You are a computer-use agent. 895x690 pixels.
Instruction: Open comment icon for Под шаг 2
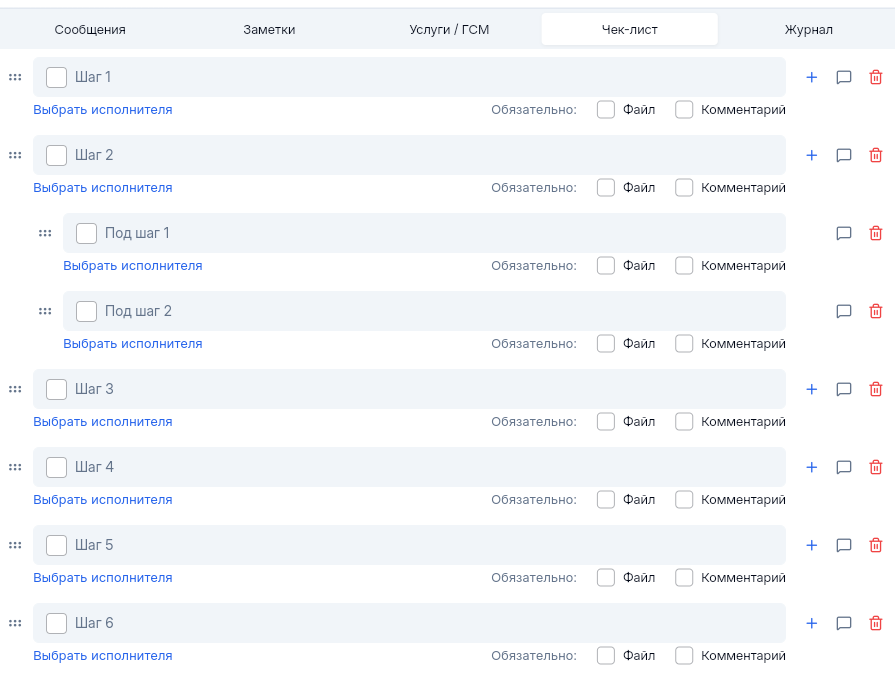point(843,311)
